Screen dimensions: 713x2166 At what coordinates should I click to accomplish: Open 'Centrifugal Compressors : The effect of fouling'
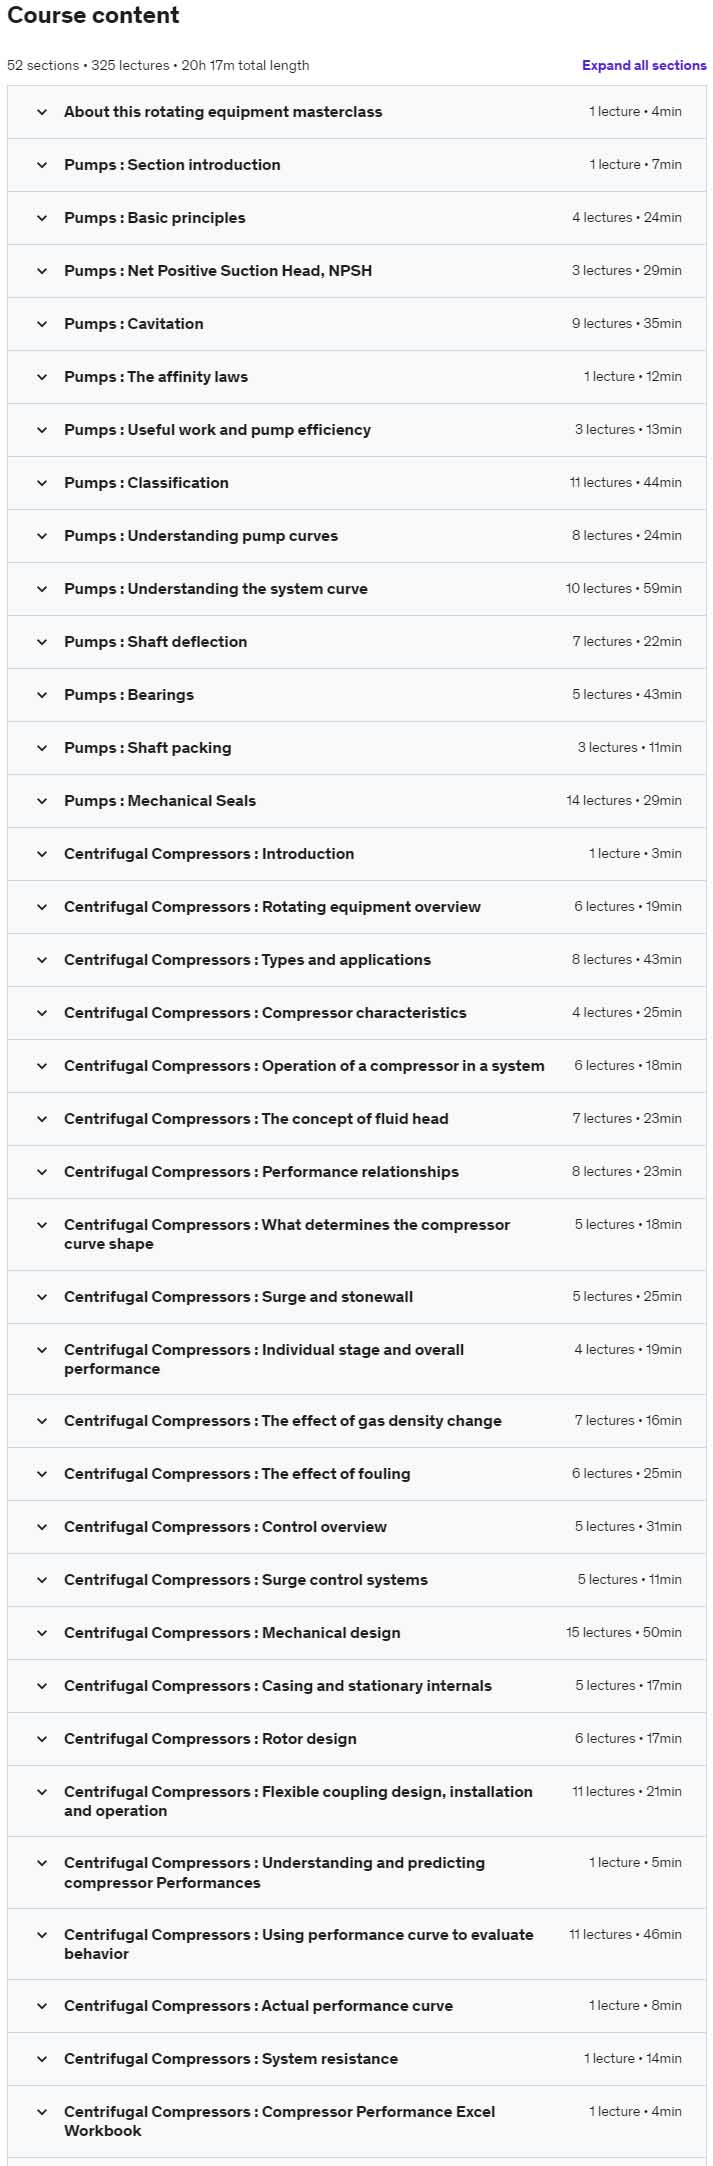236,1474
